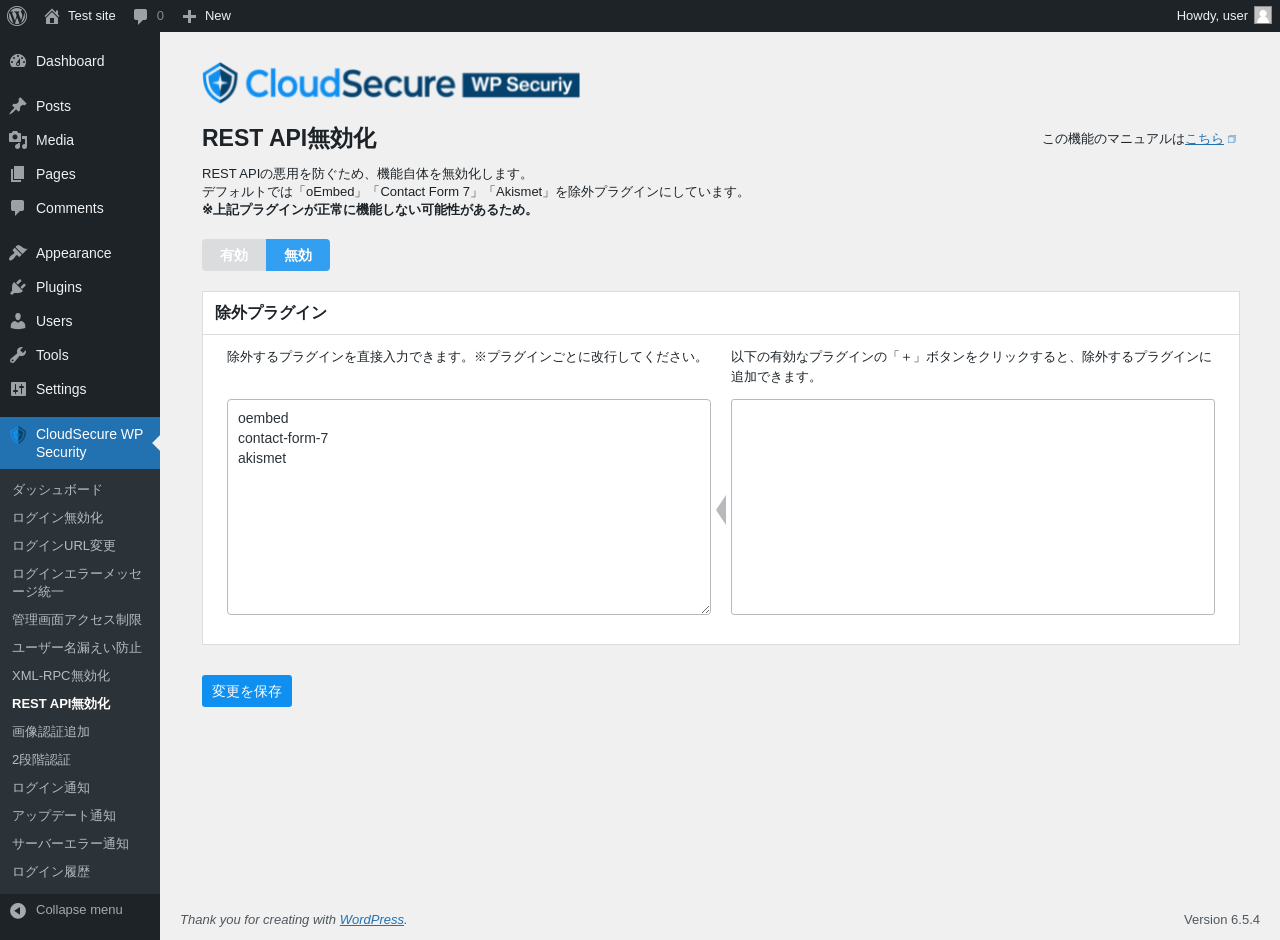Screen dimensions: 1280x940
Task: Open the Plugins menu
Action: [x=80, y=287]
